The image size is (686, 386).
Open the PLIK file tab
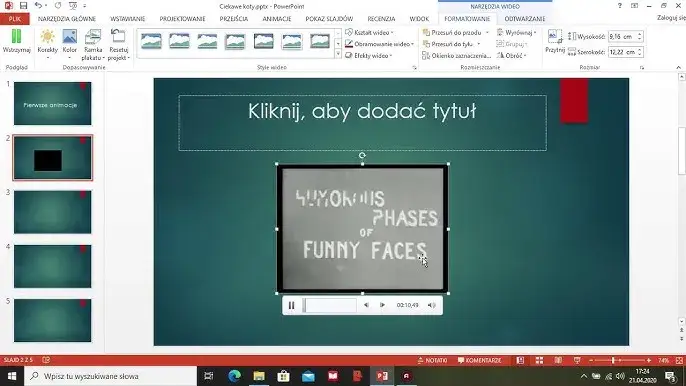14,19
